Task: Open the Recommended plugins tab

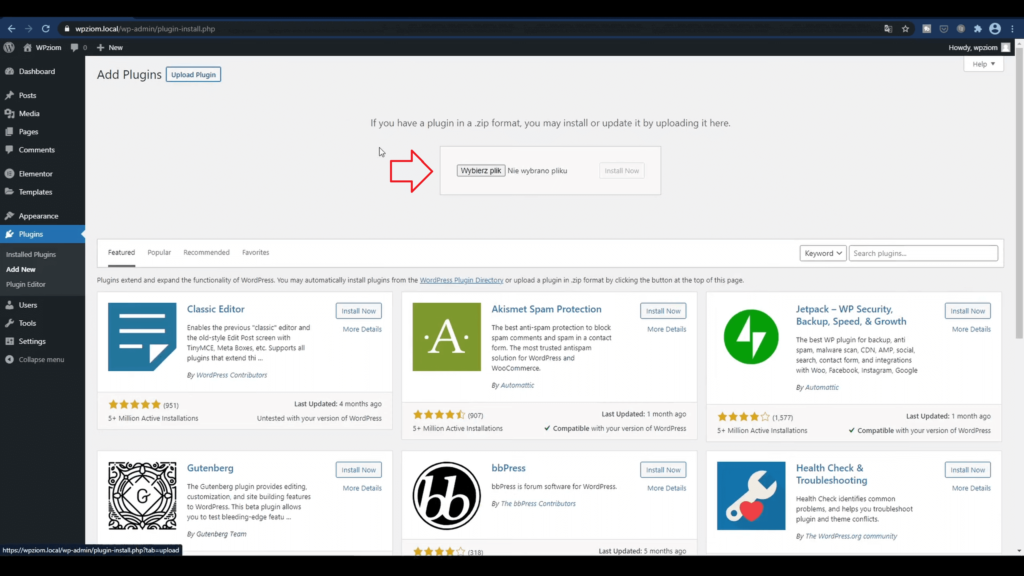Action: pyautogui.click(x=206, y=253)
